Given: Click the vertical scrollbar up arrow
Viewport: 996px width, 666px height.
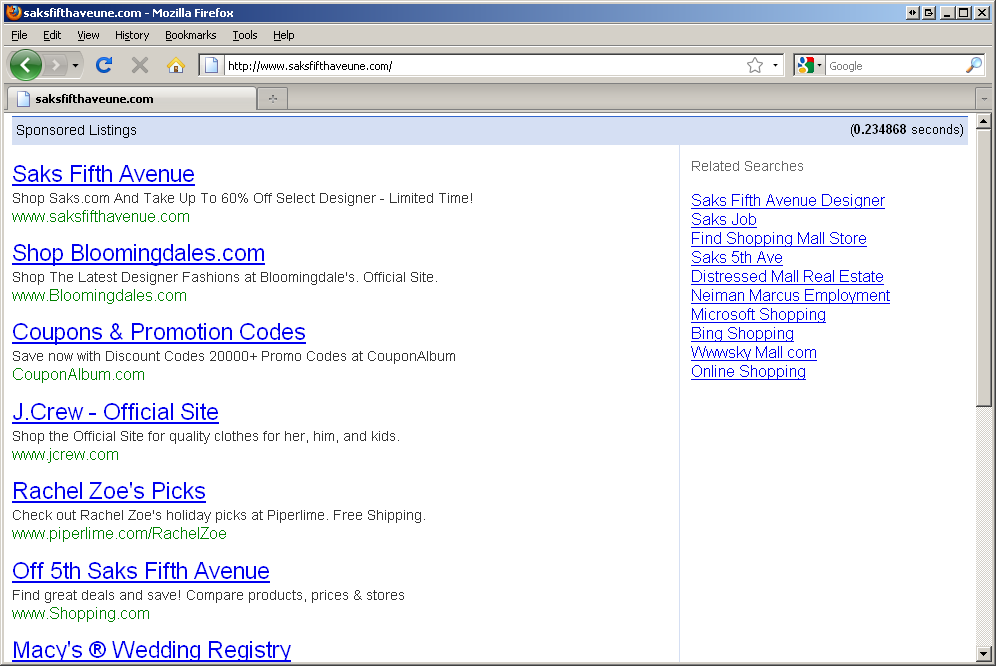Looking at the screenshot, I should coord(984,121).
